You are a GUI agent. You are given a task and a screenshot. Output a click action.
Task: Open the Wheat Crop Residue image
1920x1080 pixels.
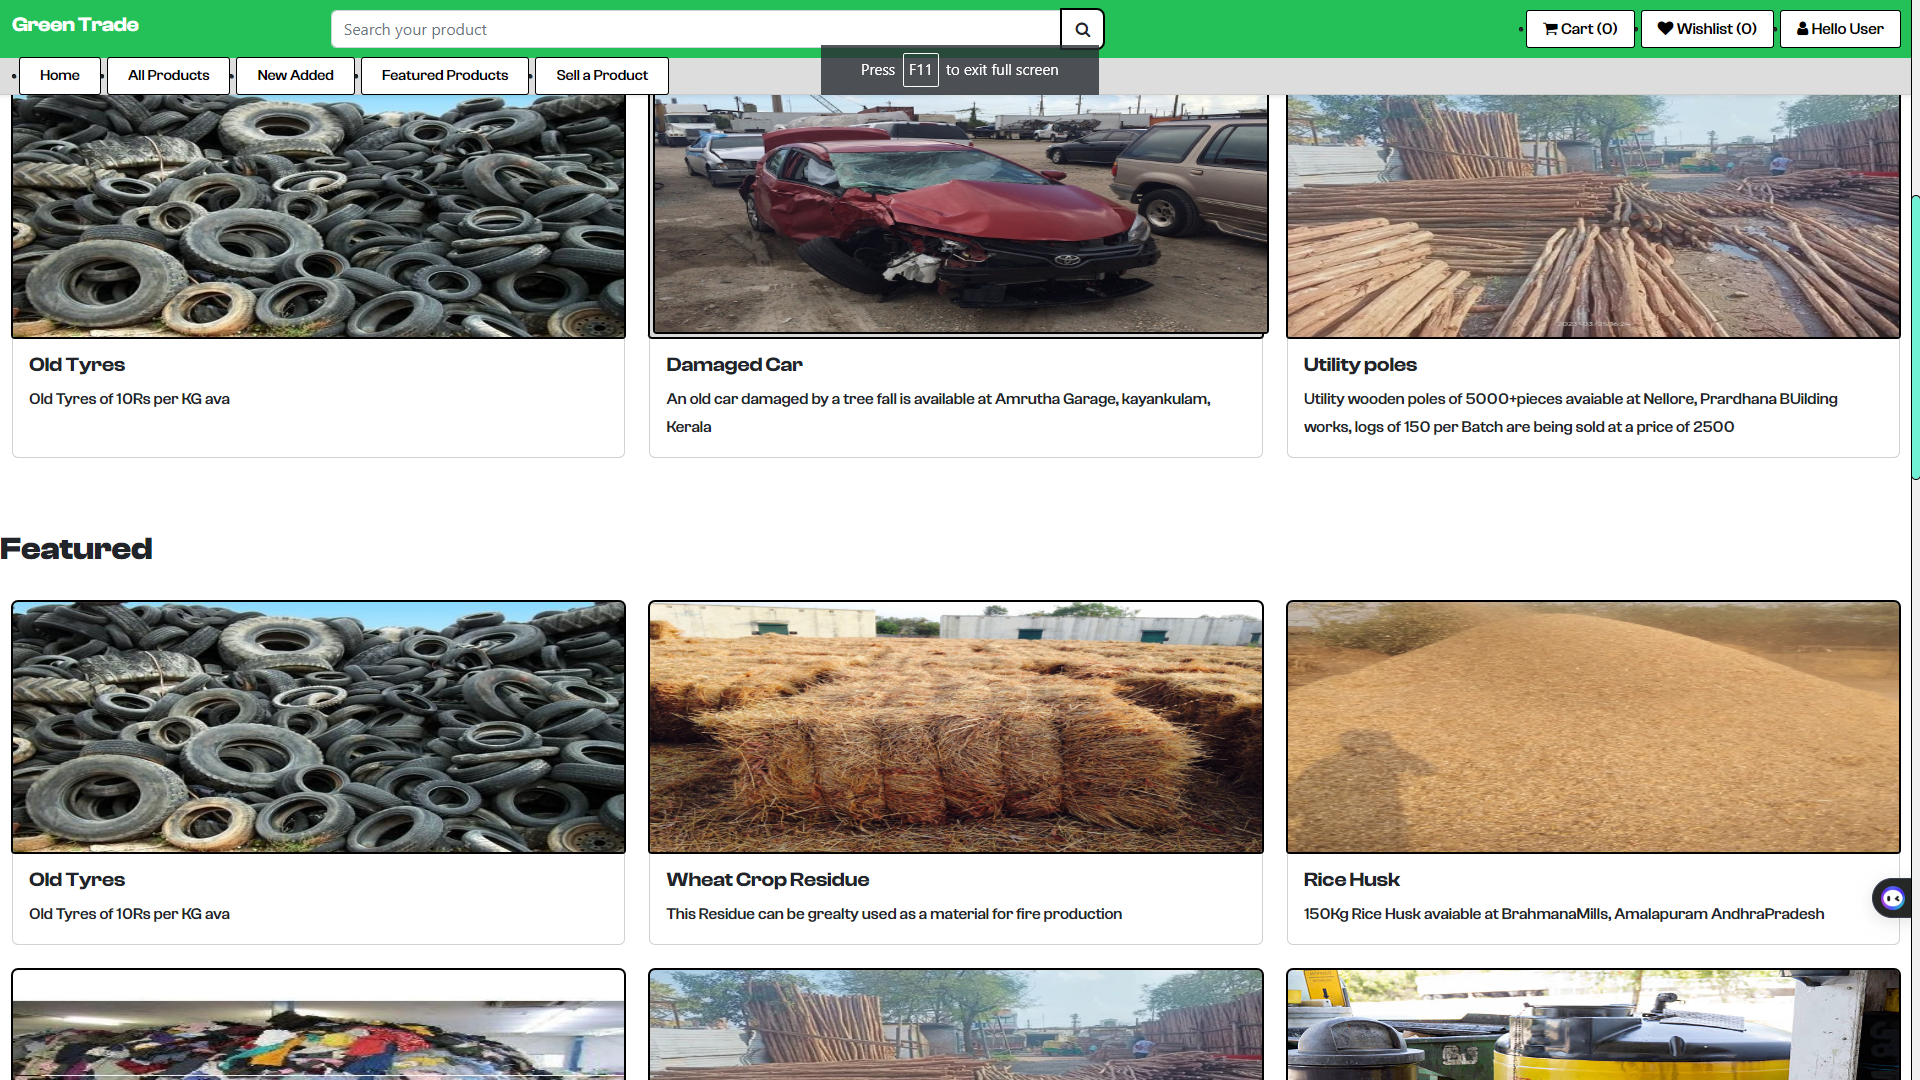point(955,727)
